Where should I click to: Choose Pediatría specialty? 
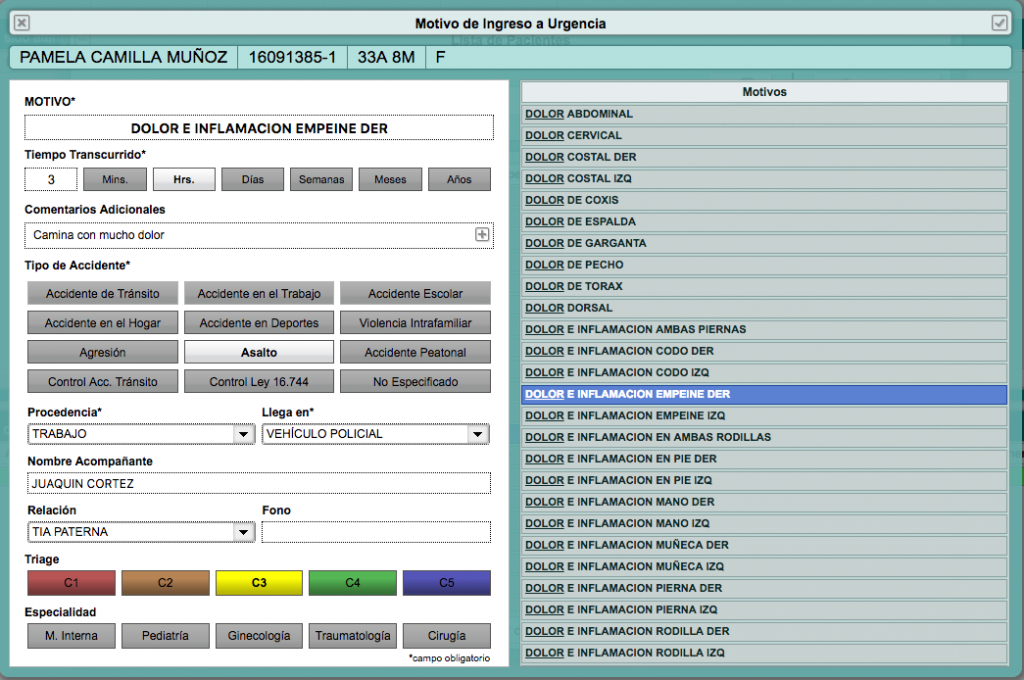165,636
